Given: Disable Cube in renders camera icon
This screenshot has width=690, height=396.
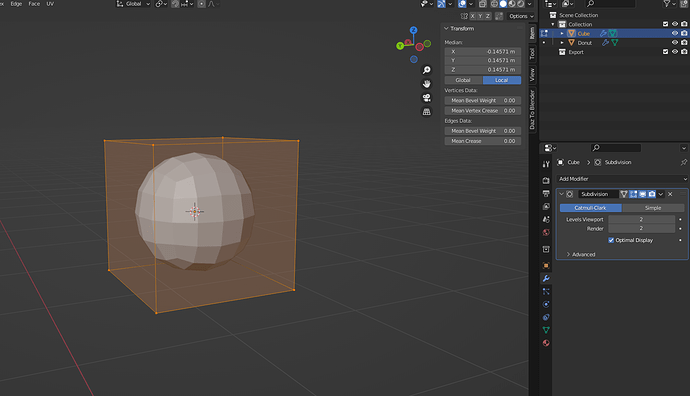Looking at the screenshot, I should click(684, 33).
